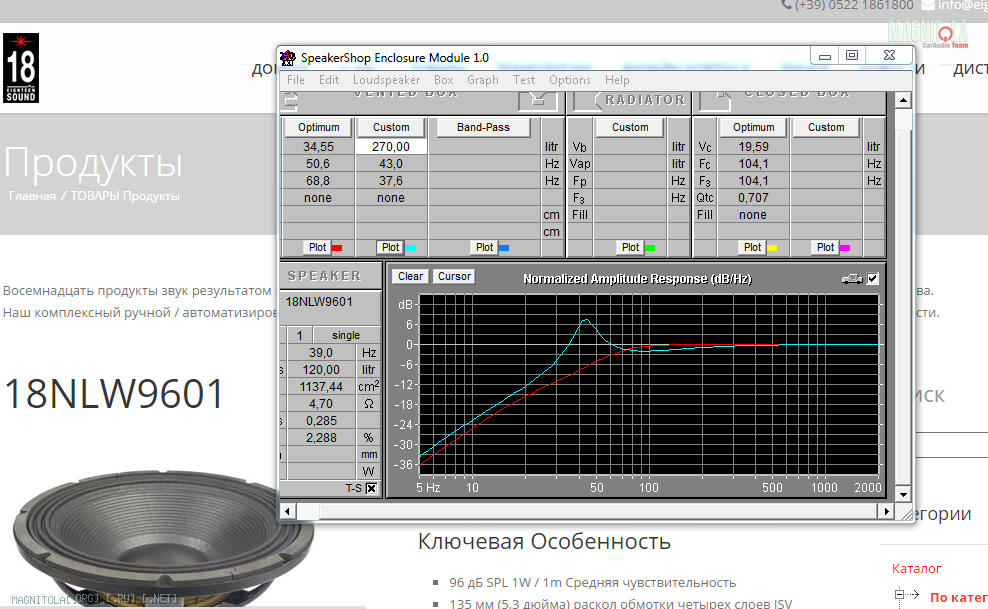
Task: Click the vertical scrollbar up arrow
Action: coord(903,100)
